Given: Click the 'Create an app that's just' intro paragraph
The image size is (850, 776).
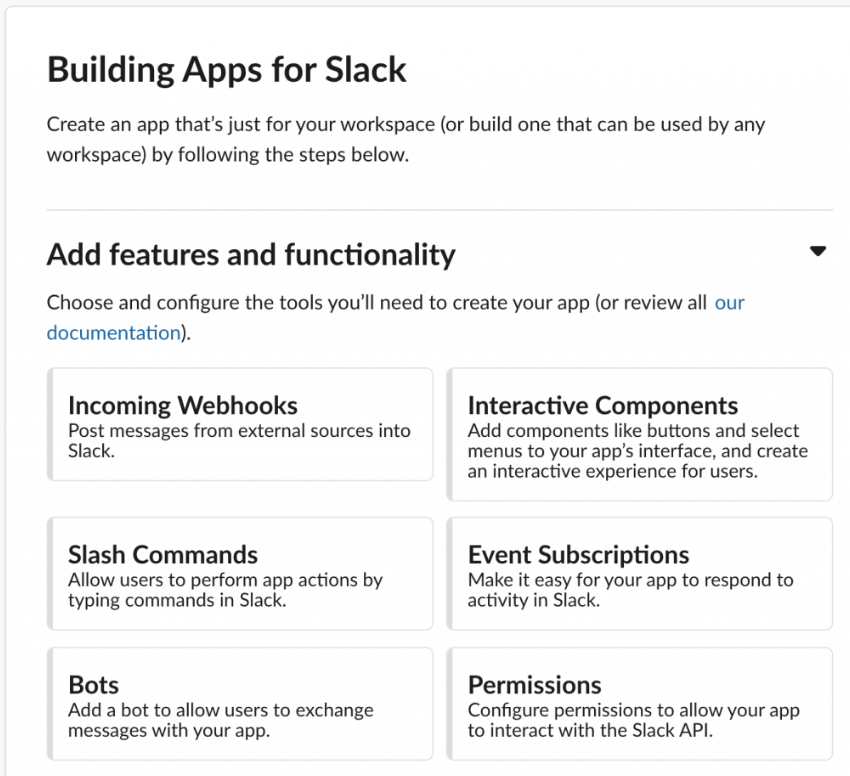Looking at the screenshot, I should click(405, 139).
